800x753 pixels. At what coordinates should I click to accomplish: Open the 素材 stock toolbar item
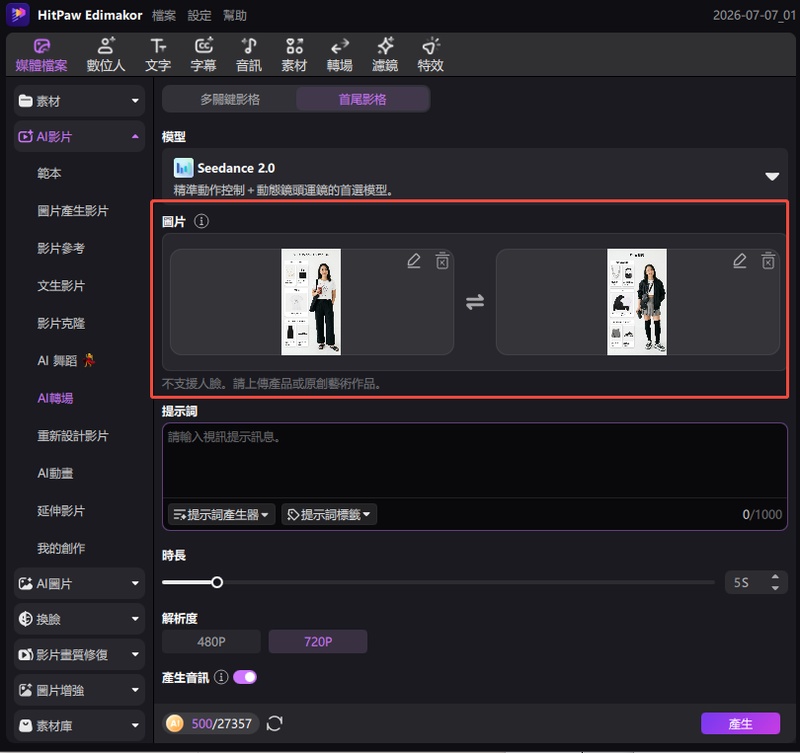click(x=294, y=55)
